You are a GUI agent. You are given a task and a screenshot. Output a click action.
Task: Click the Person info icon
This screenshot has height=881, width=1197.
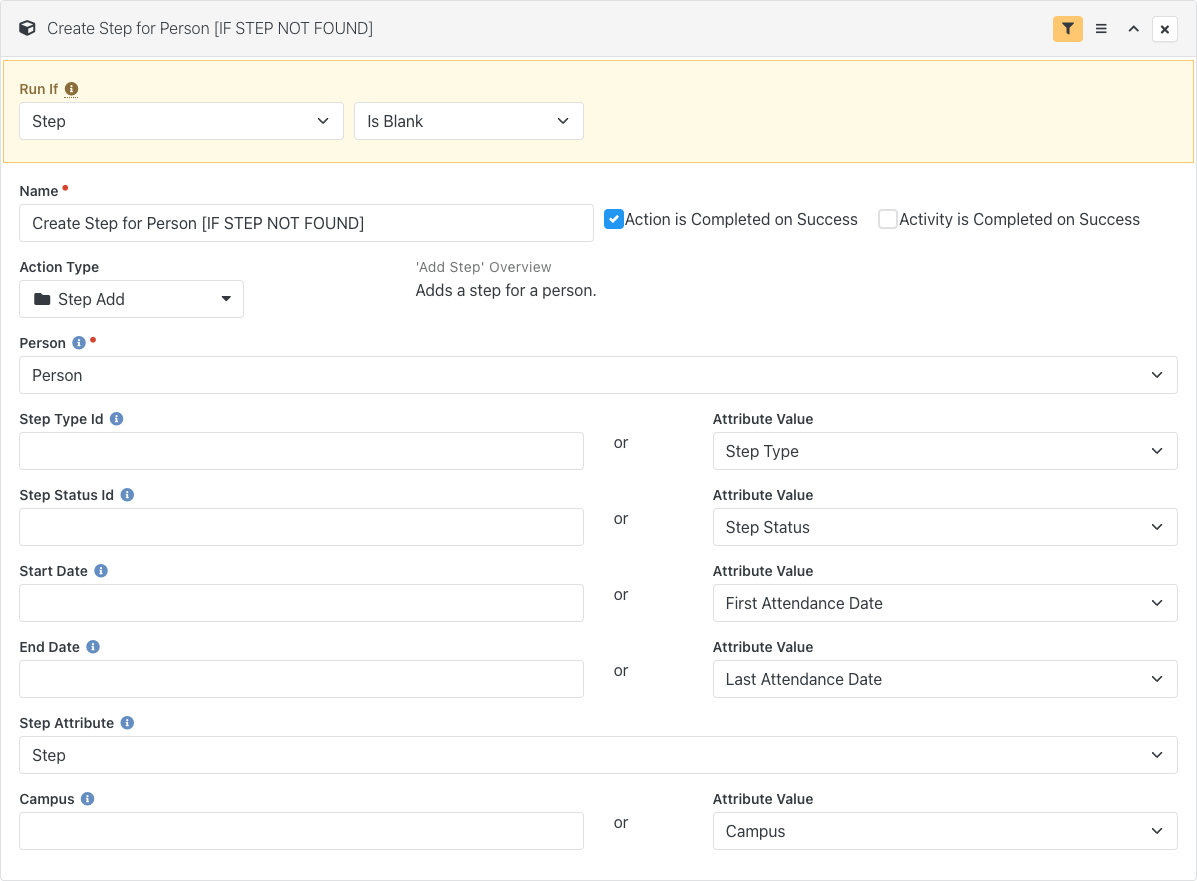pyautogui.click(x=79, y=343)
